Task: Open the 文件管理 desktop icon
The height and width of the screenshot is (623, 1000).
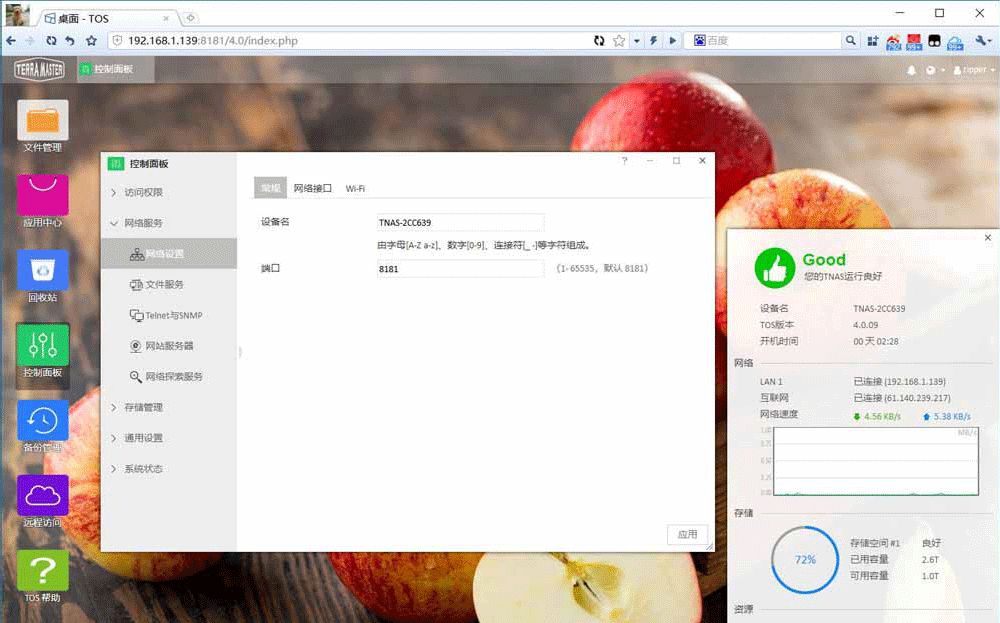Action: pyautogui.click(x=43, y=121)
